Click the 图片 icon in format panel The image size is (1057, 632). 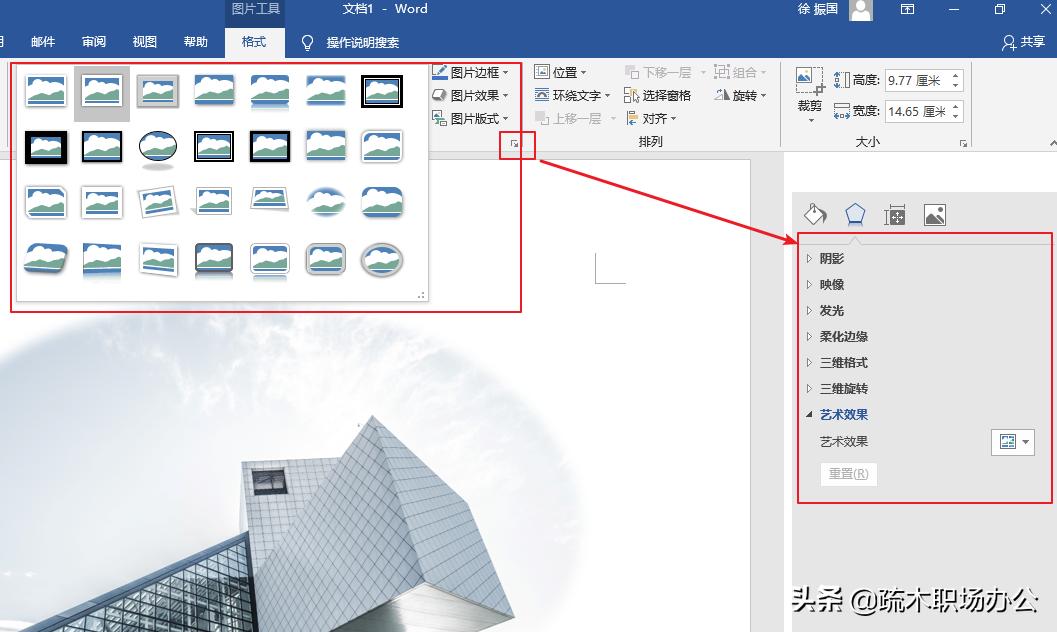tap(934, 213)
